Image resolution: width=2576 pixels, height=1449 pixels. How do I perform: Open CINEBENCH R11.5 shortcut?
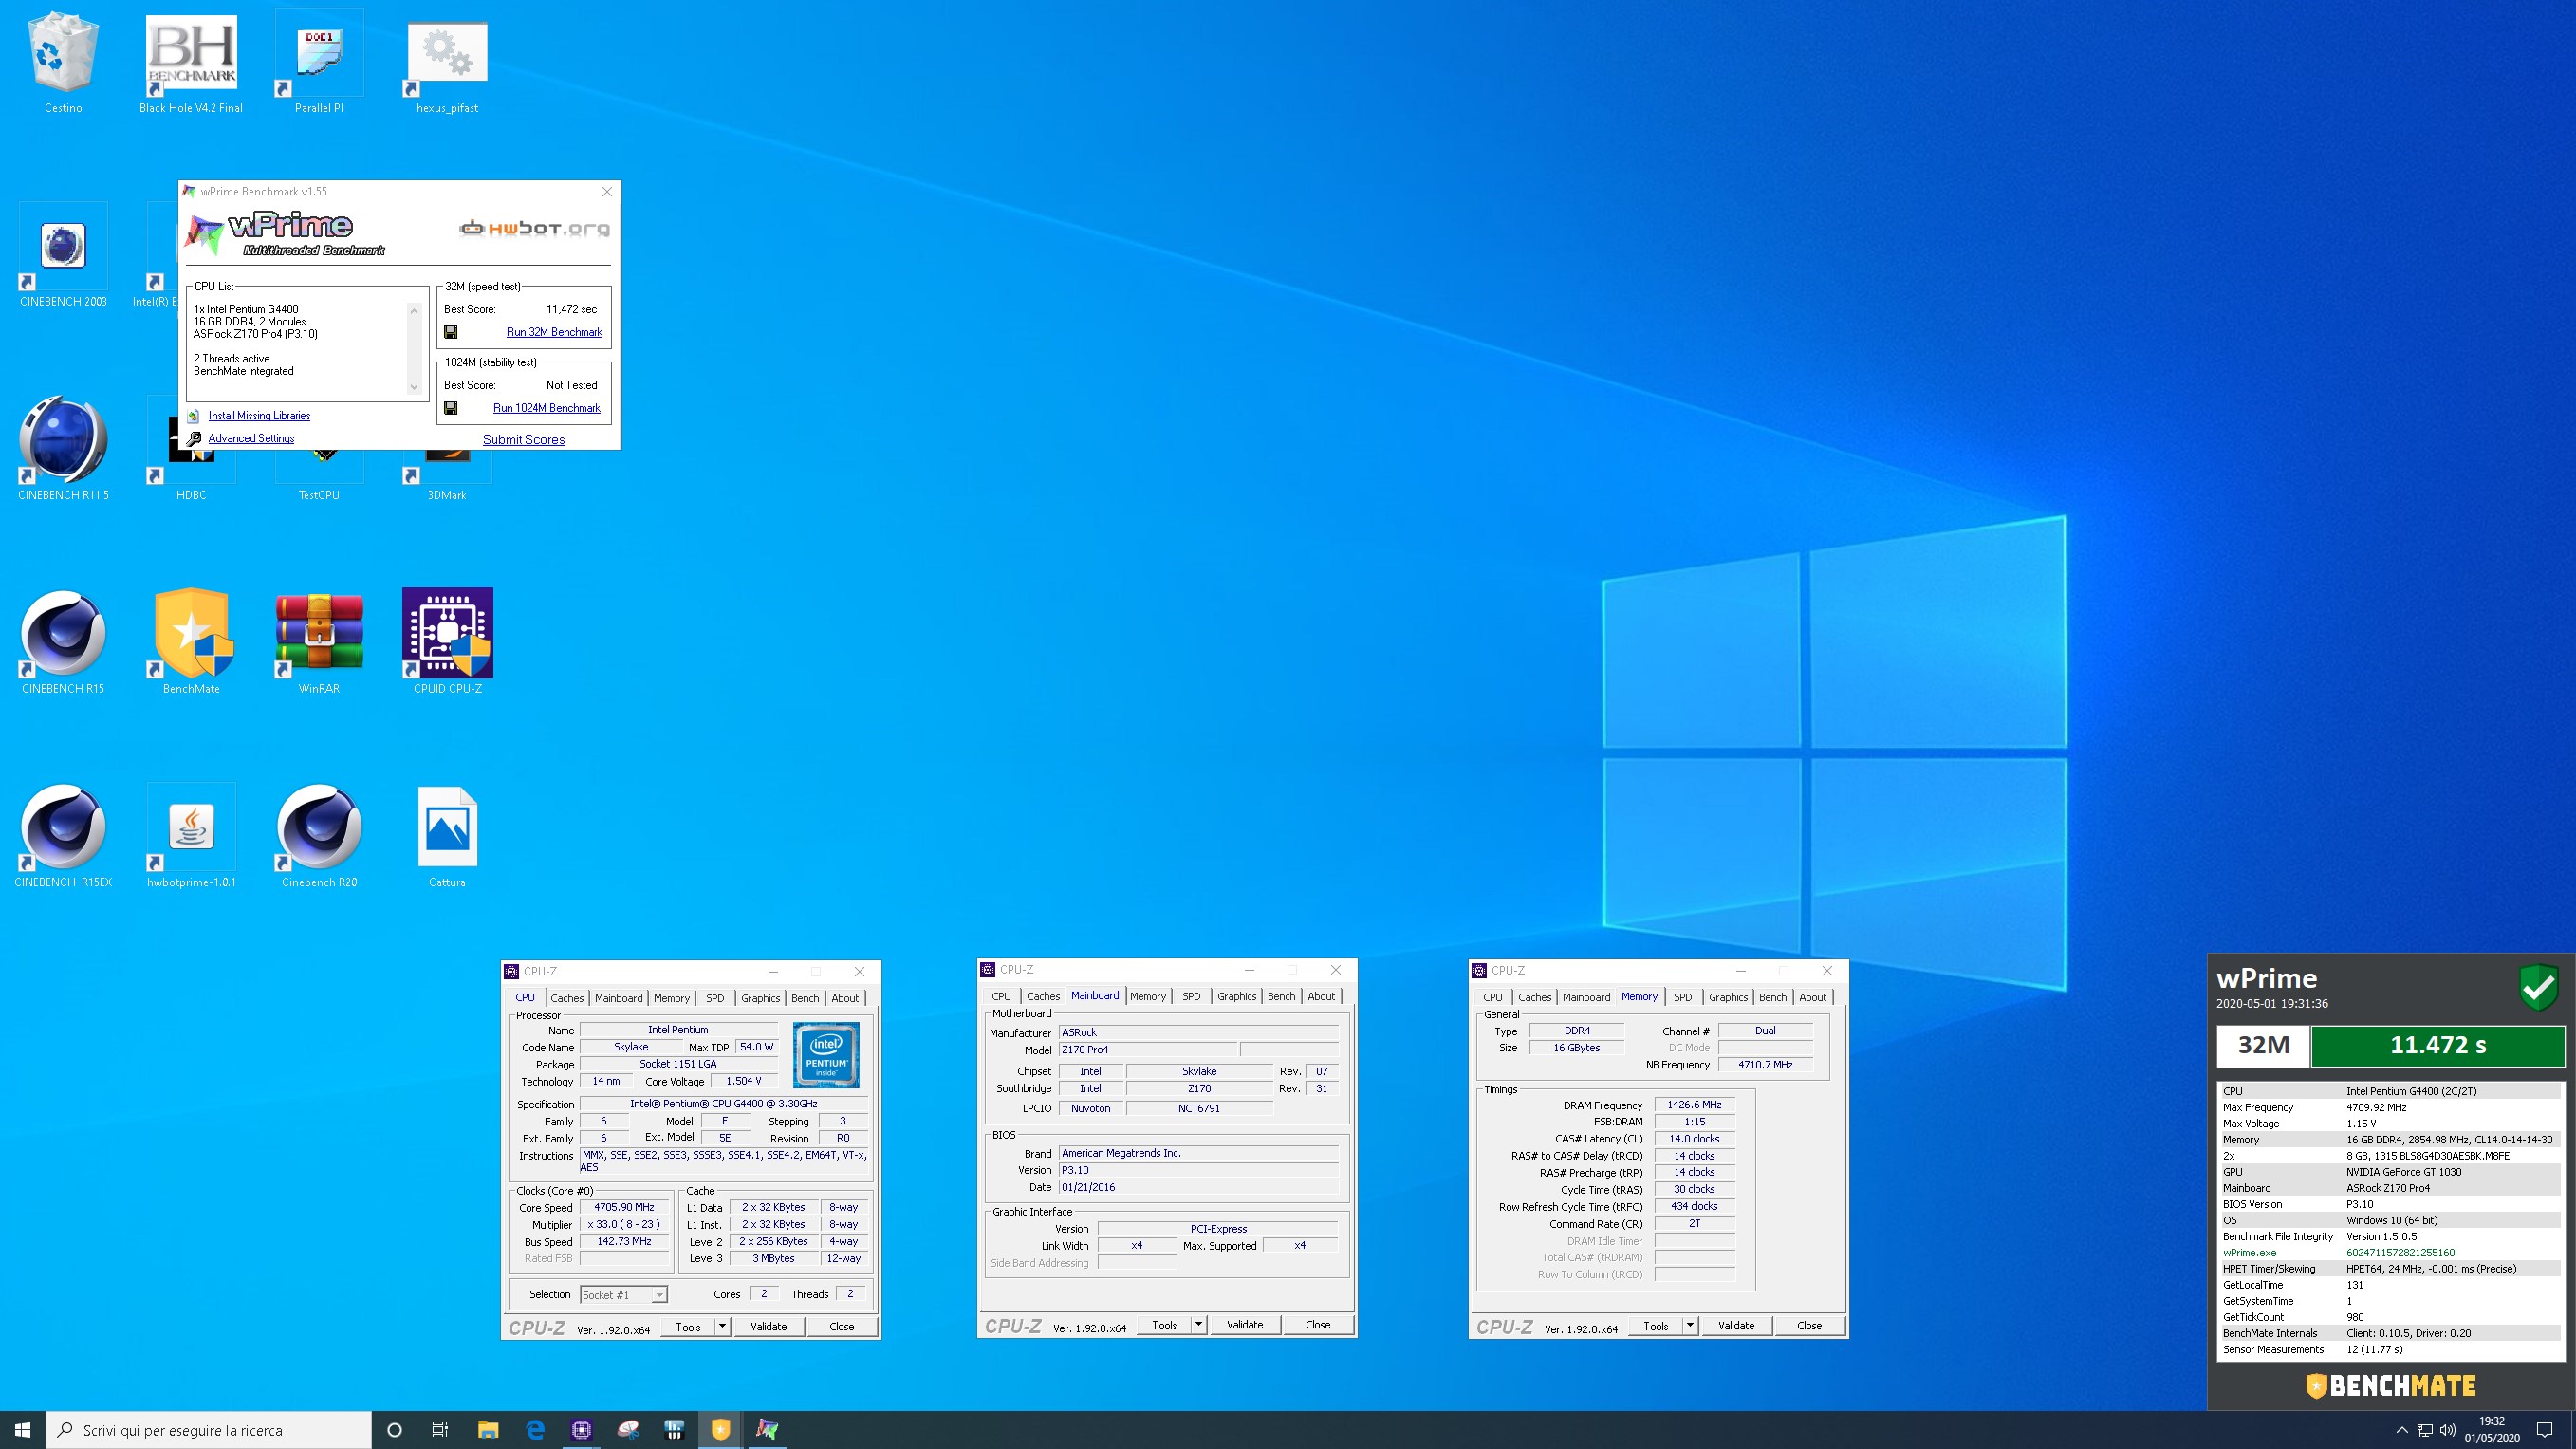click(63, 448)
